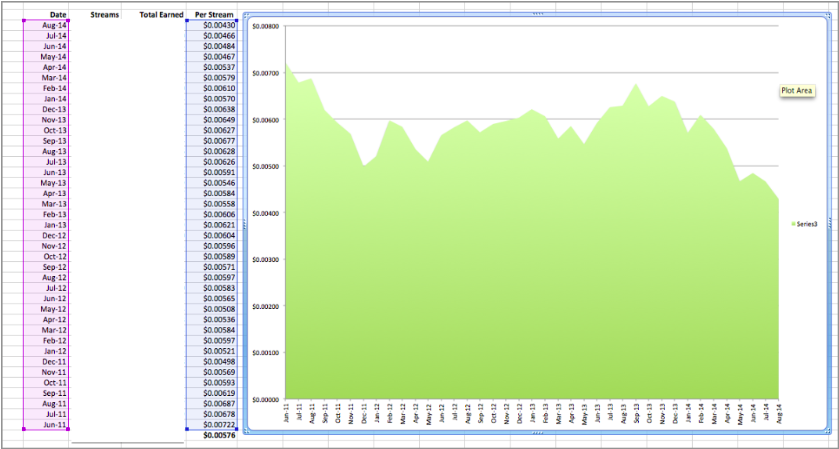Select the Series3 legend label

coord(806,224)
